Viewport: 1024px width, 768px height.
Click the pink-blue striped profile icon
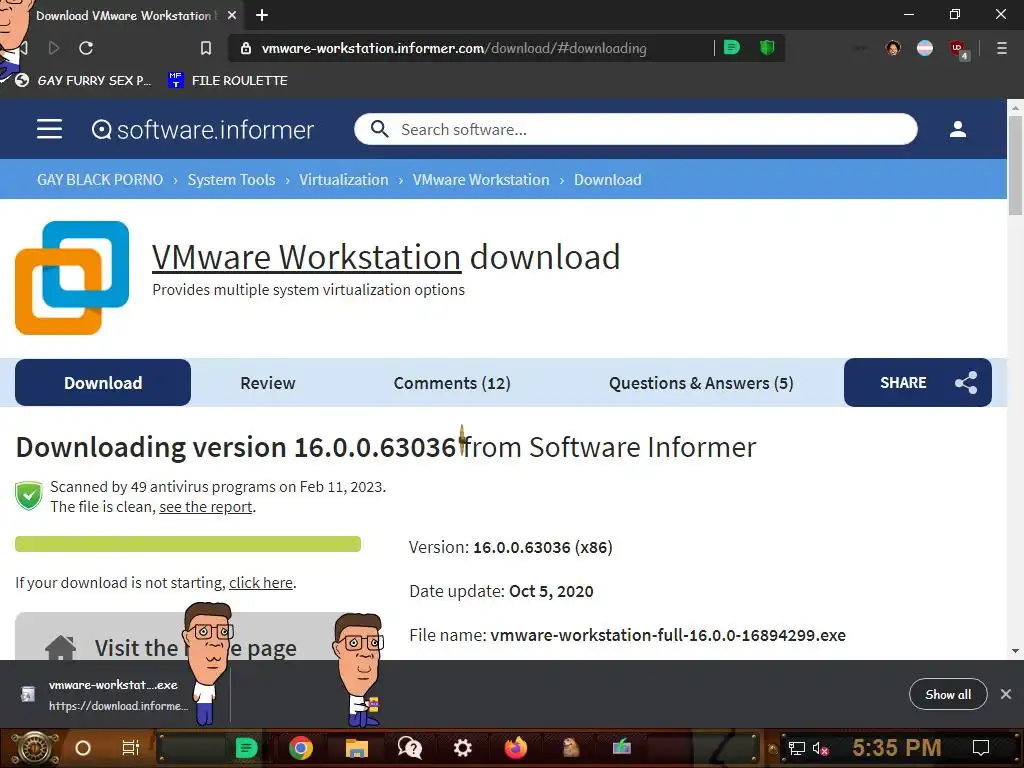925,48
